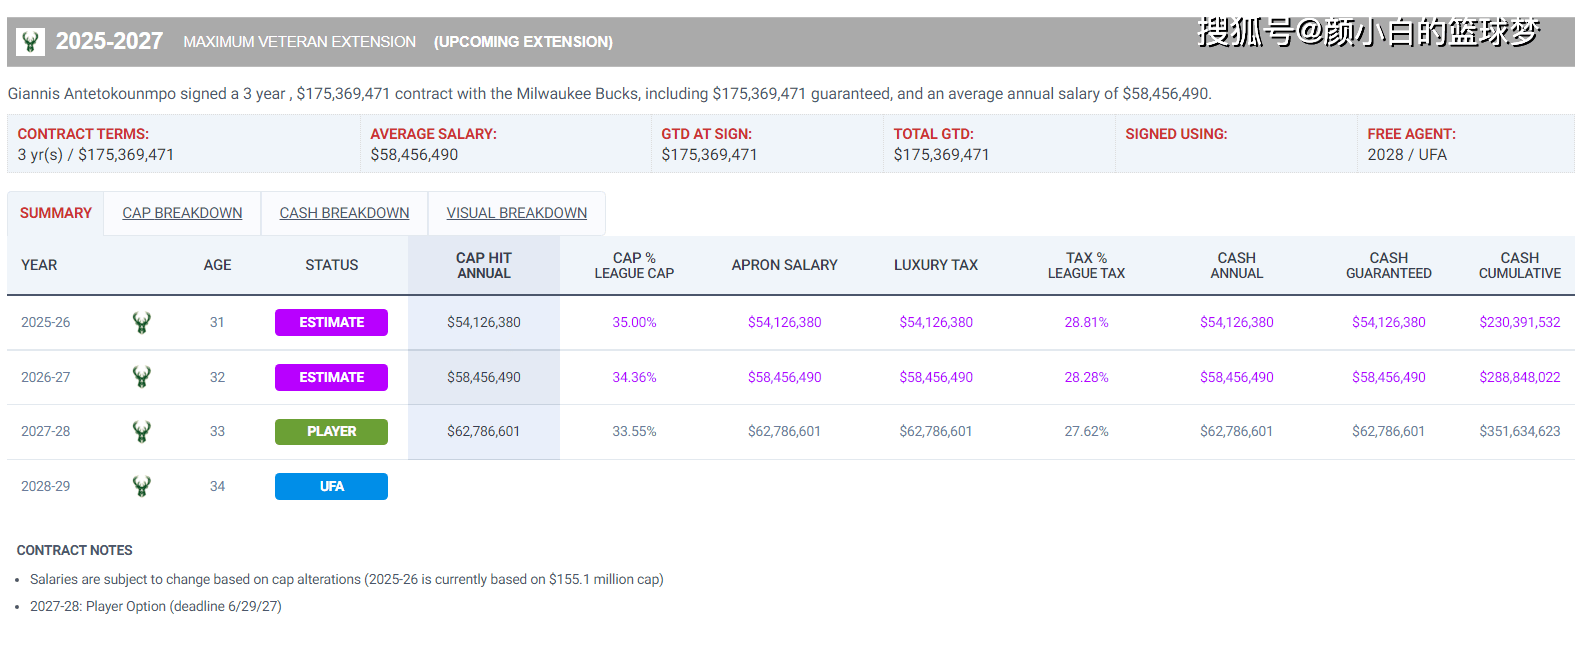Click the Tax % League Tax column header
The image size is (1579, 653).
click(1086, 265)
